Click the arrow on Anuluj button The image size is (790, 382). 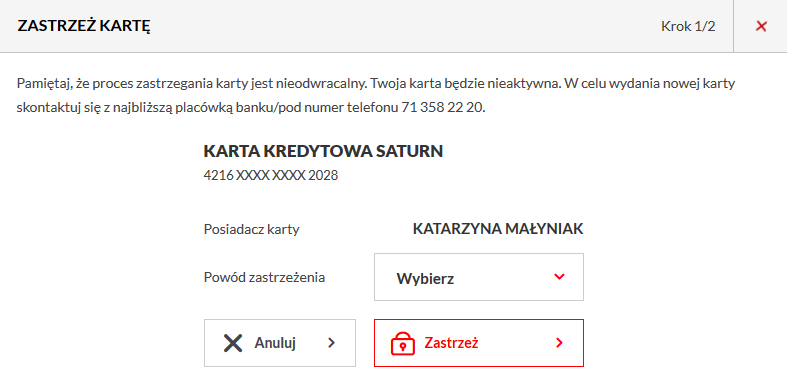click(x=331, y=343)
